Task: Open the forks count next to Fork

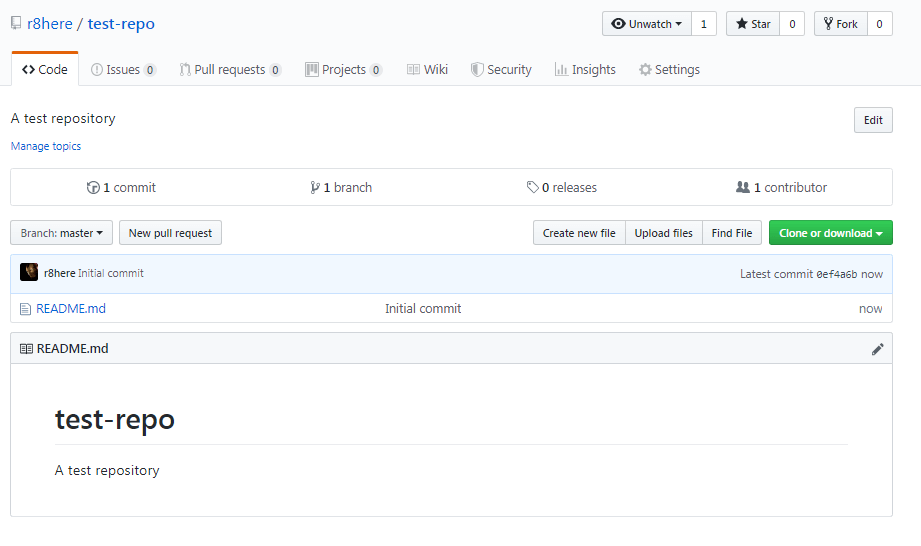Action: click(x=879, y=24)
